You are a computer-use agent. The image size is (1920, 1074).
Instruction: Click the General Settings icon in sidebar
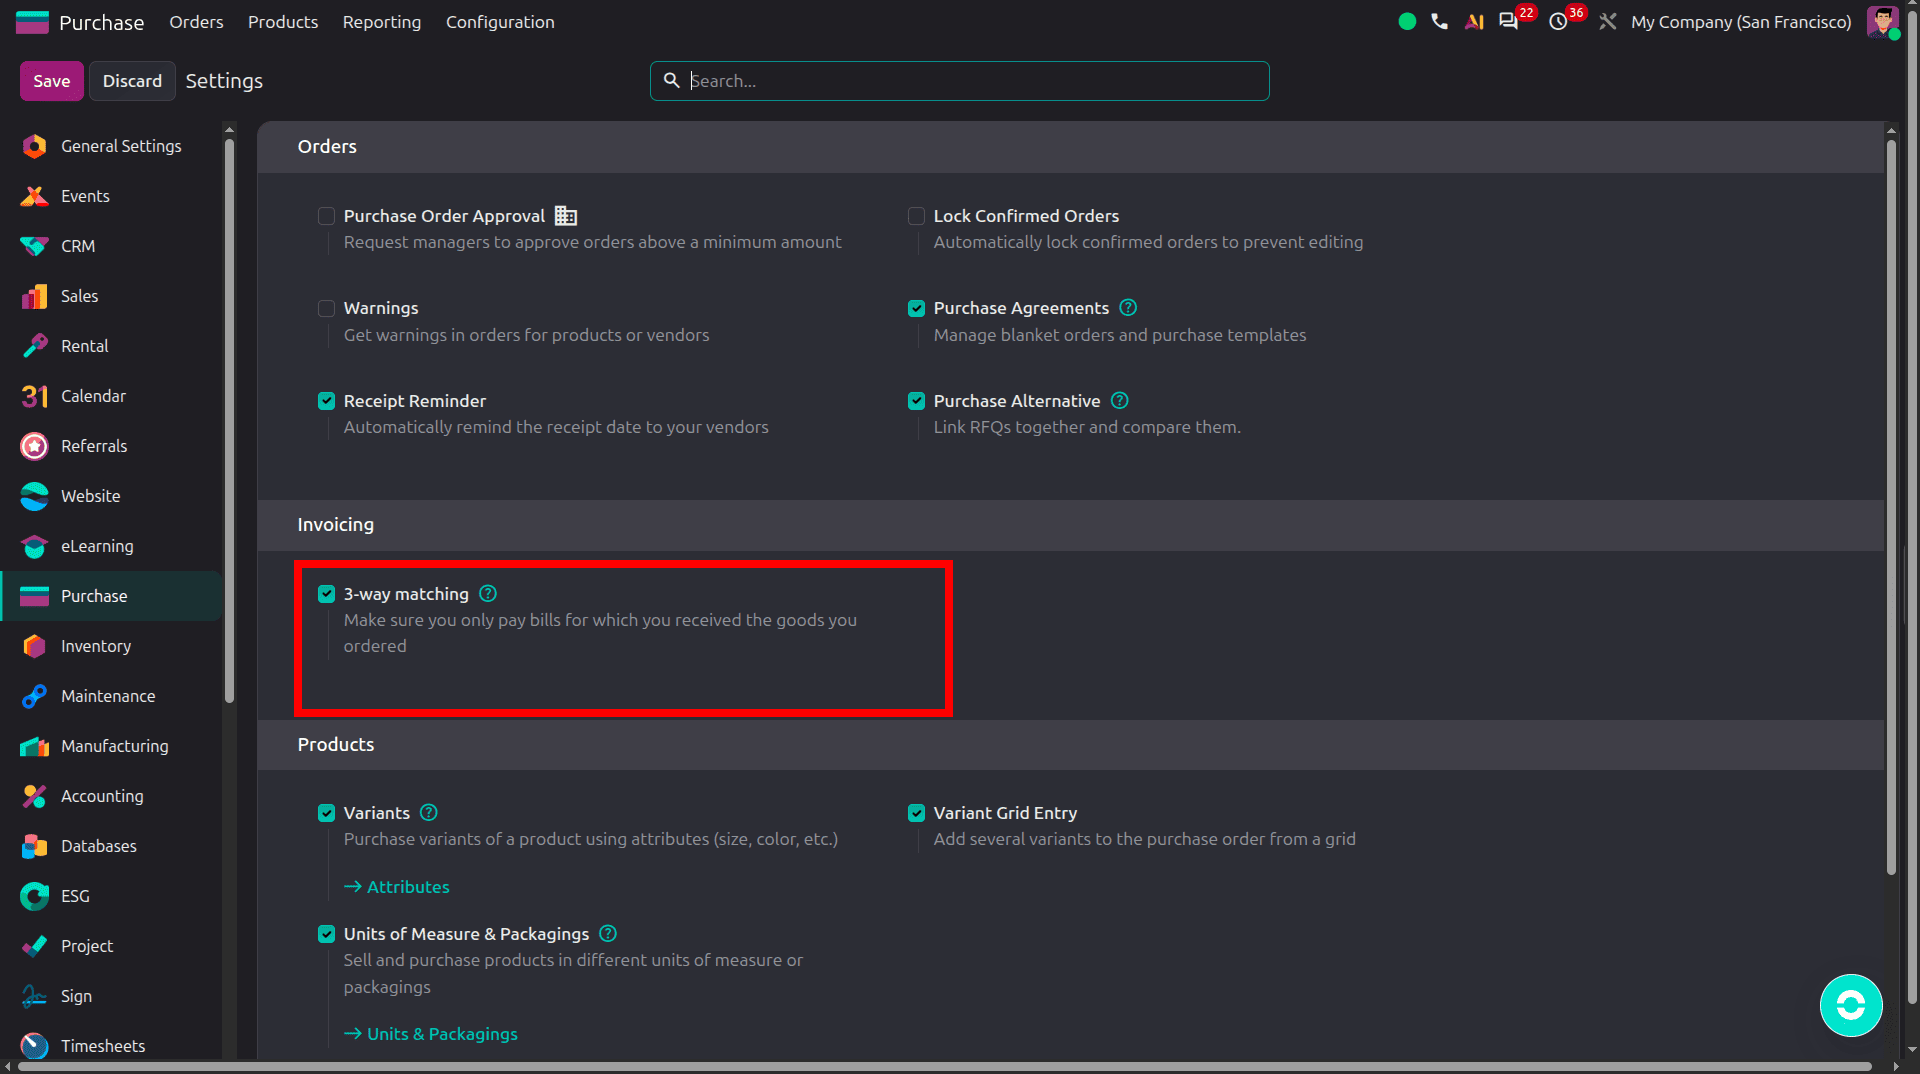click(34, 146)
